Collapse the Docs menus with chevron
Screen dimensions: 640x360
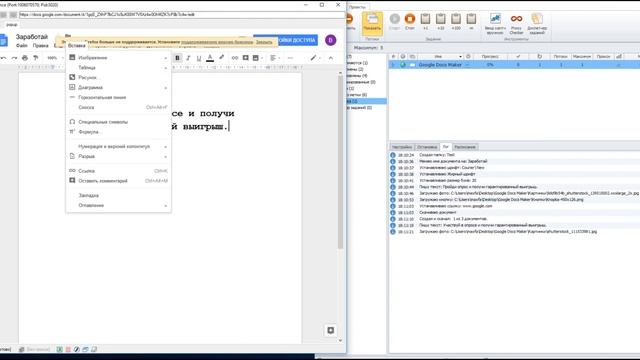pyautogui.click(x=331, y=58)
